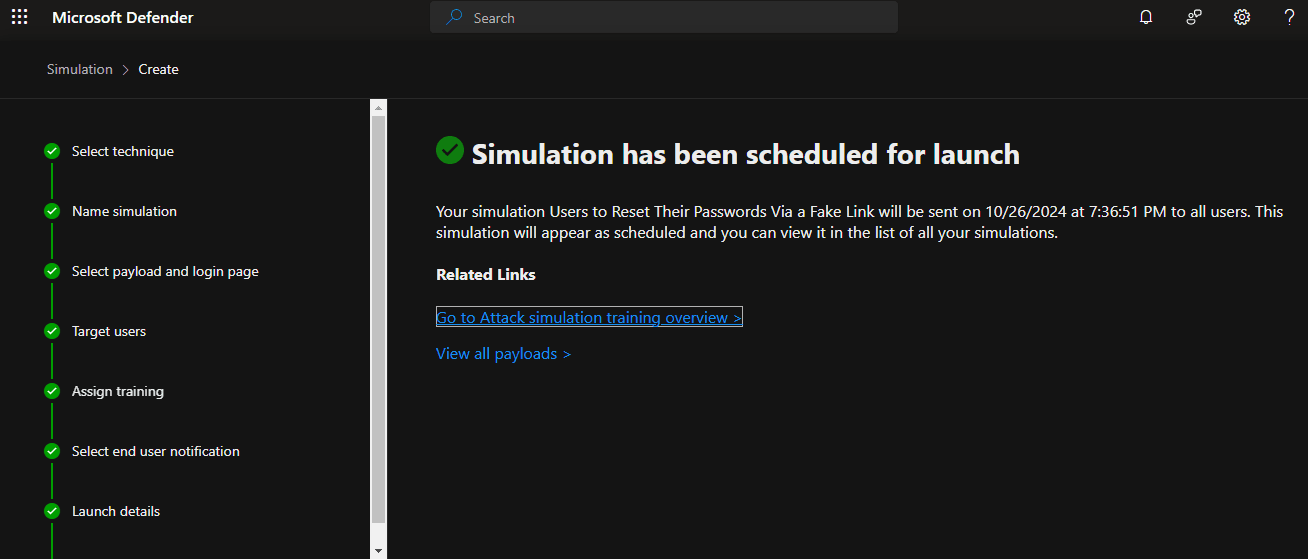The image size is (1308, 559).
Task: Open the app launcher waffle icon
Action: coord(20,17)
